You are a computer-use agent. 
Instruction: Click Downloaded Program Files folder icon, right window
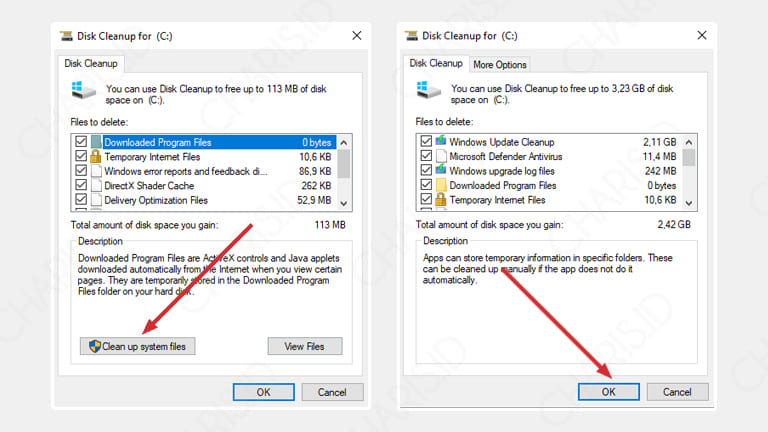point(441,185)
